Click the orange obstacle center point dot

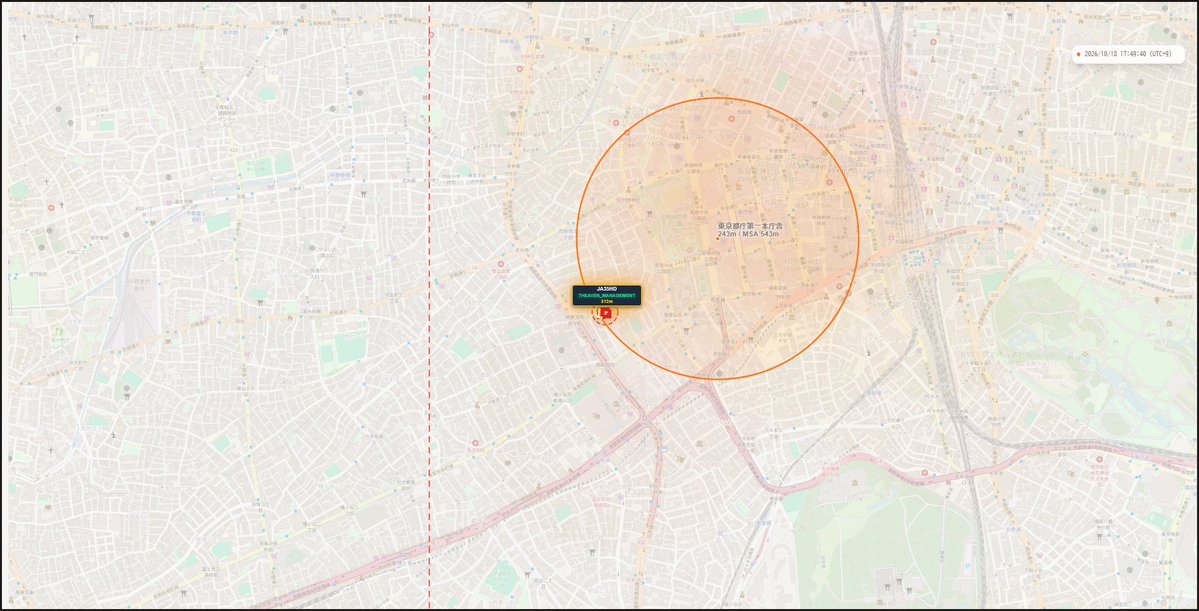716,239
